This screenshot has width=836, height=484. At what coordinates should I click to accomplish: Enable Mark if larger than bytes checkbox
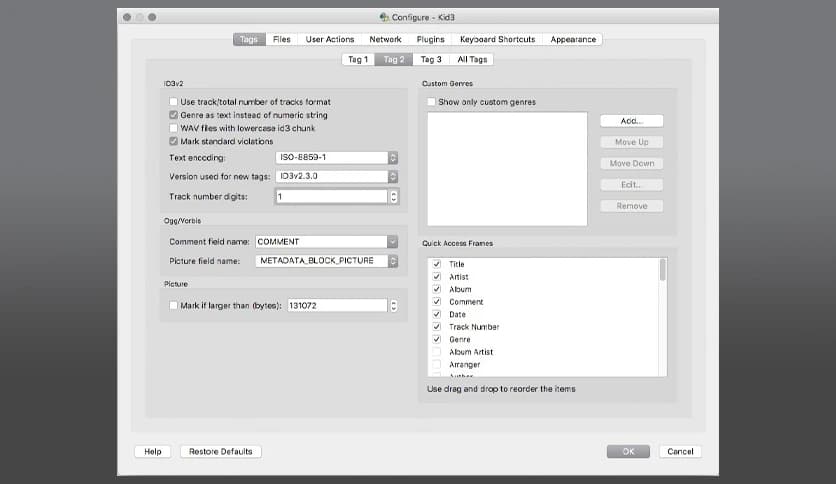pyautogui.click(x=173, y=305)
